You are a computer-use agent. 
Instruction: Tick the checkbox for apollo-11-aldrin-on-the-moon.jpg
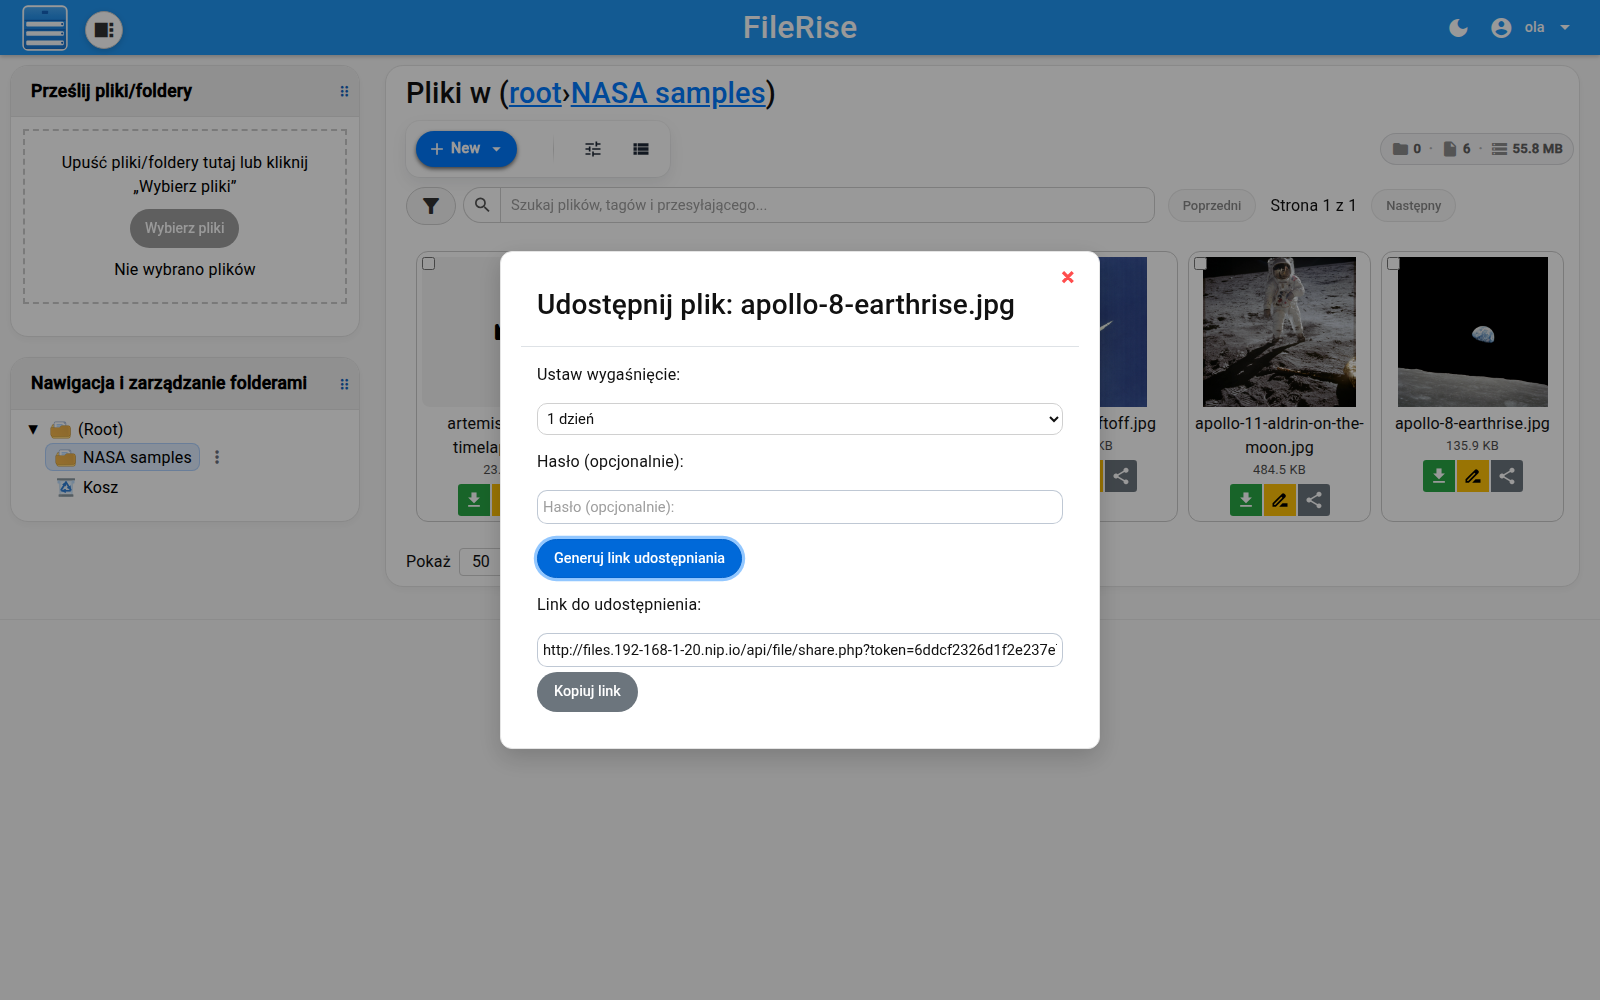click(1201, 264)
